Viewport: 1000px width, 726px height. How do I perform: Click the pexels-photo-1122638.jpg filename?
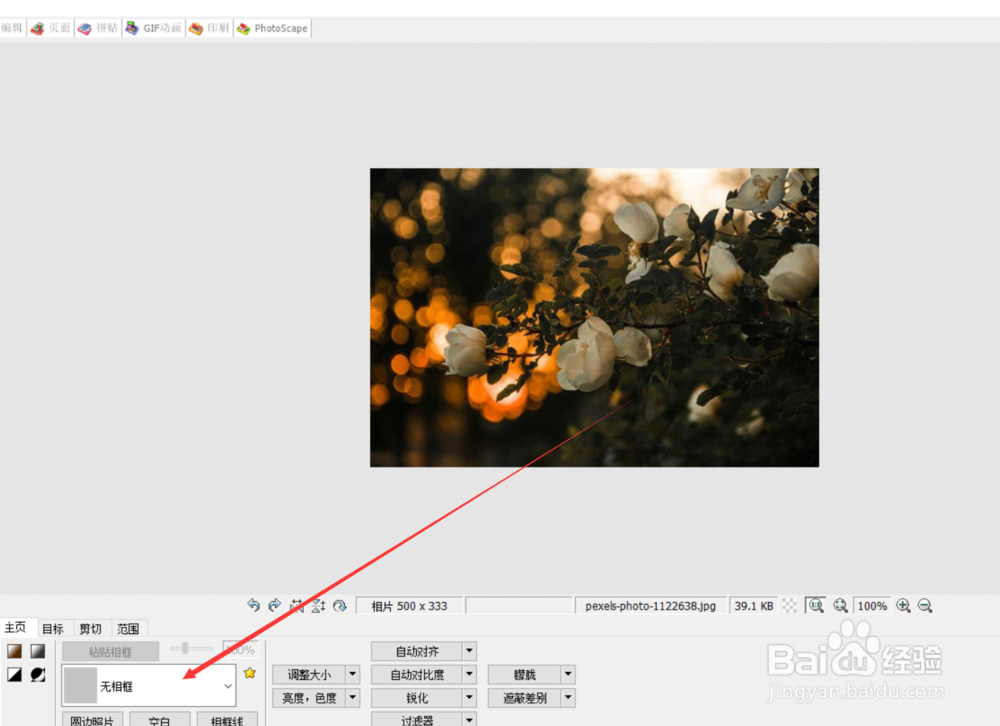[x=651, y=605]
